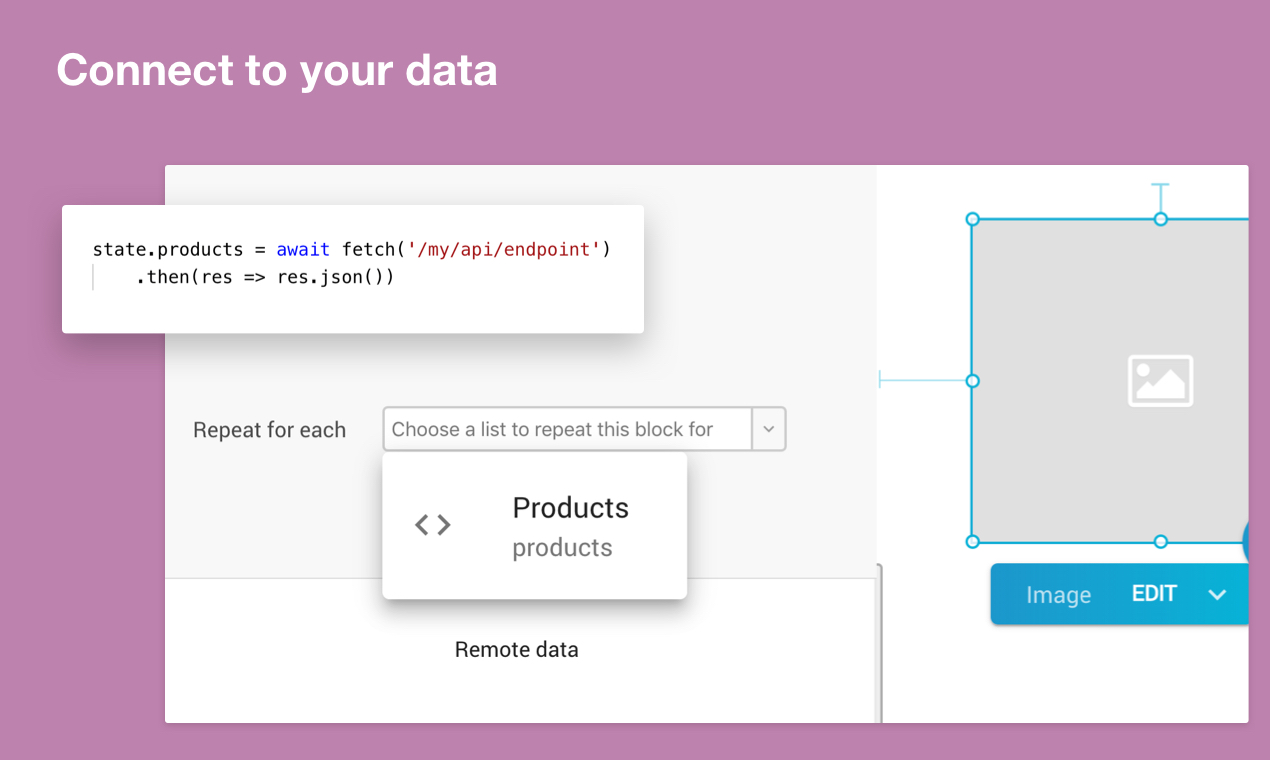
Task: Click the image placeholder icon on canvas
Action: [x=1160, y=381]
